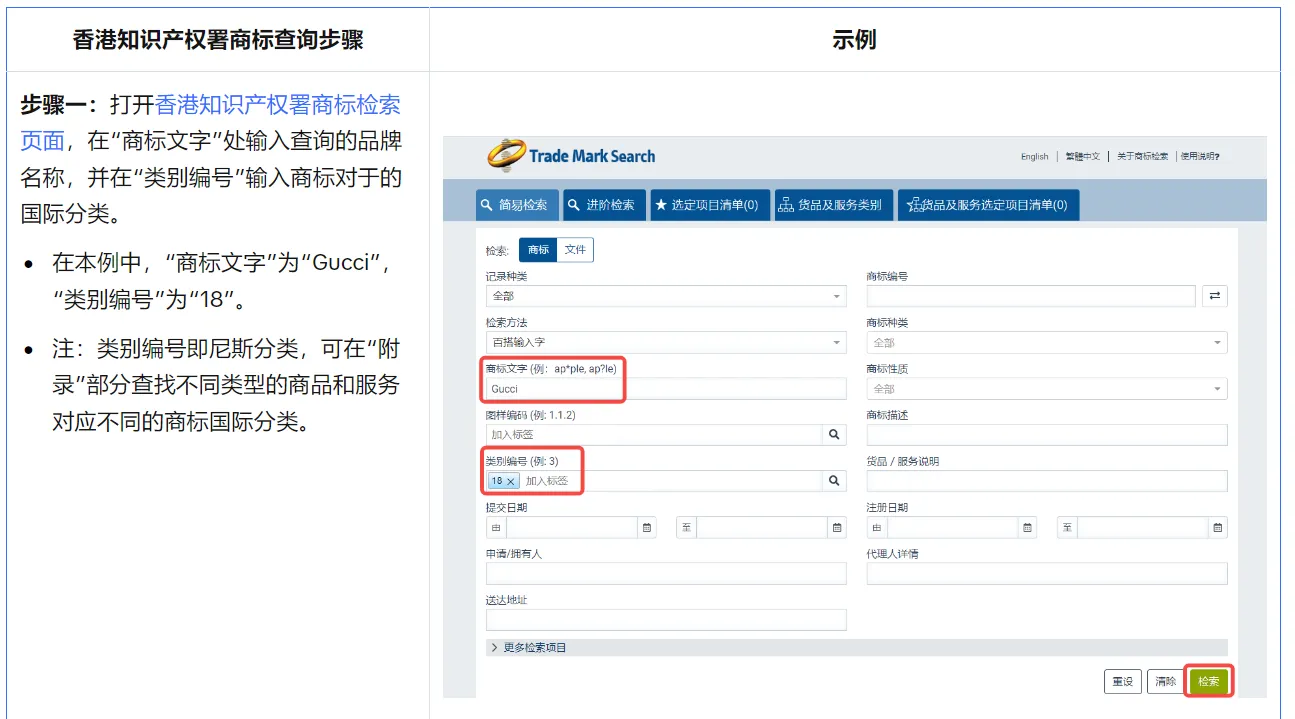
Task: Click the 提交日期 start date field
Action: point(572,527)
